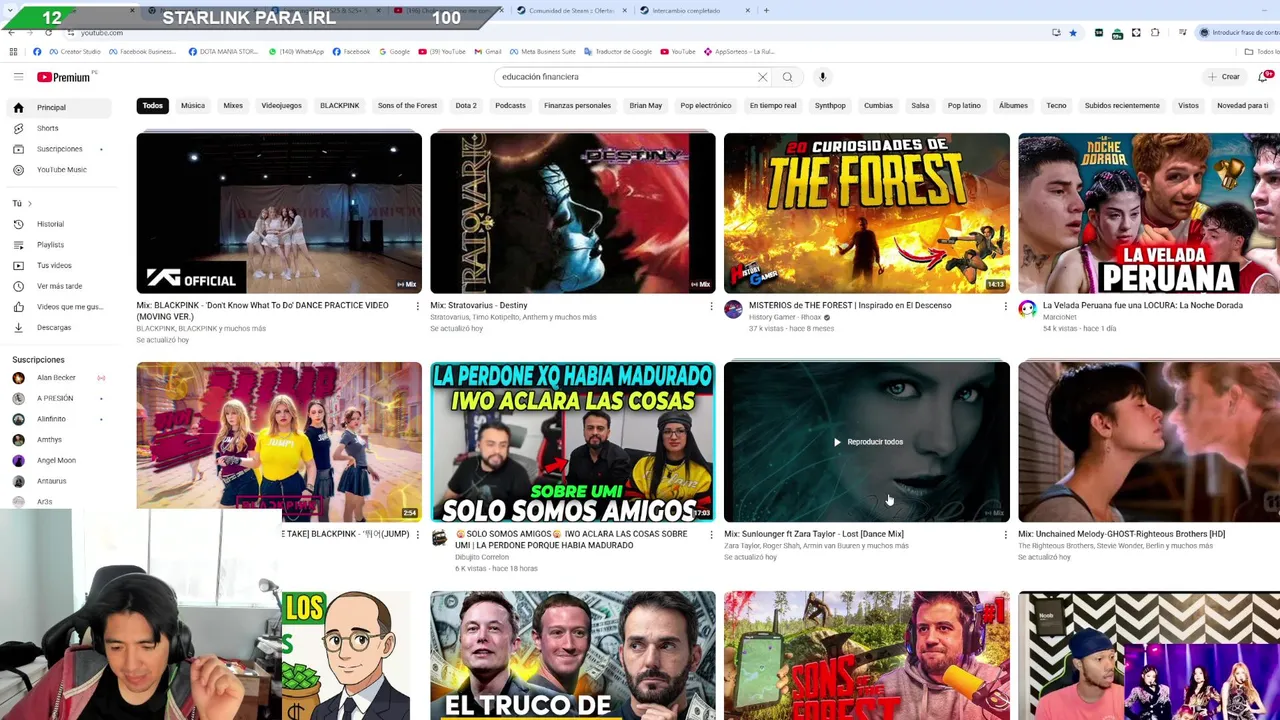This screenshot has width=1280, height=720.
Task: Select the Podcasts filter chip
Action: point(510,105)
